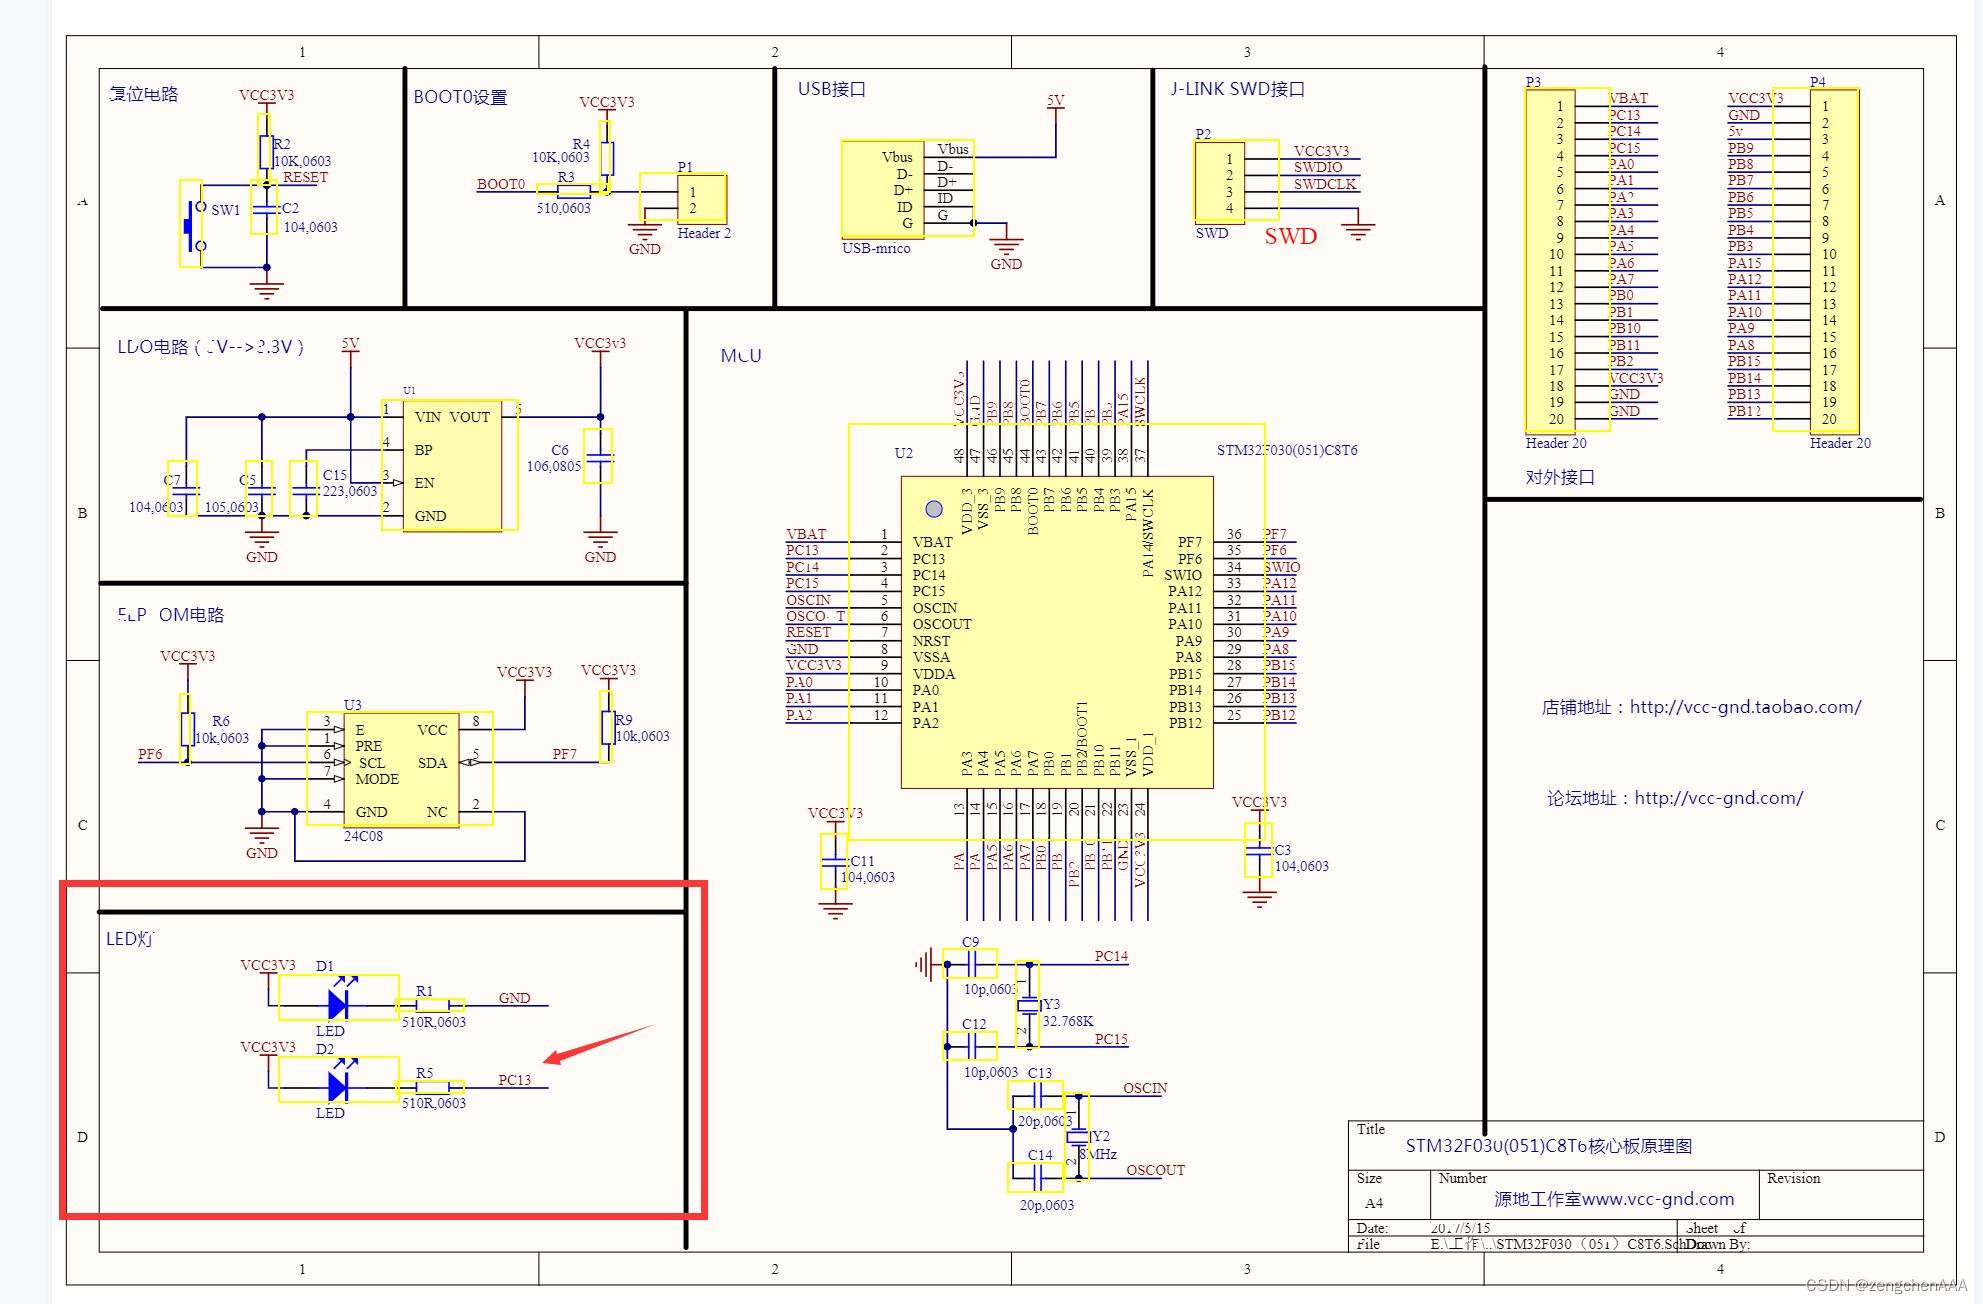The width and height of the screenshot is (1983, 1304).
Task: Select the U3 24C08 EEPROM chip
Action: pos(400,769)
